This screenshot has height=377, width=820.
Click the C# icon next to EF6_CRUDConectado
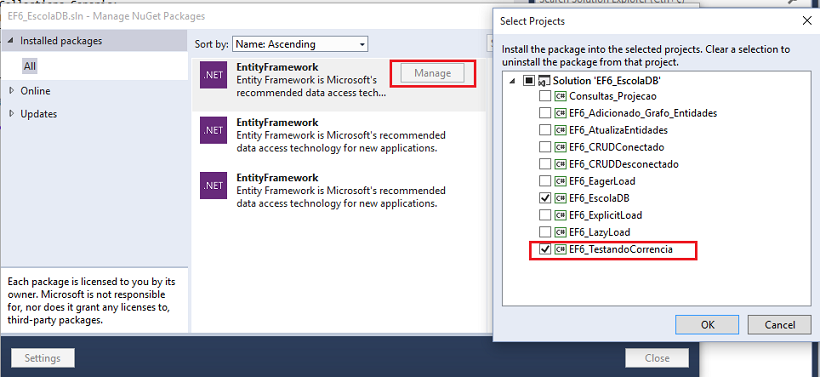tap(561, 147)
